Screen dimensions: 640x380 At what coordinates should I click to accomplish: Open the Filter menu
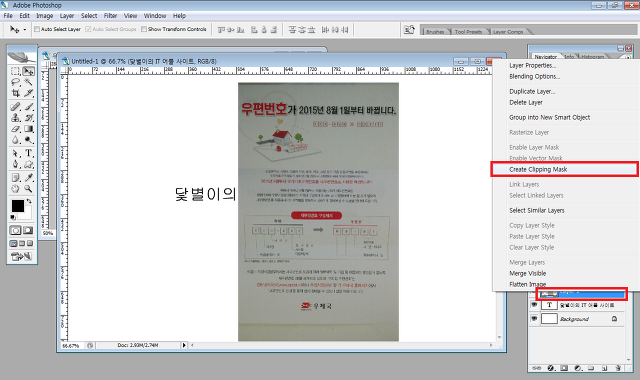point(110,16)
